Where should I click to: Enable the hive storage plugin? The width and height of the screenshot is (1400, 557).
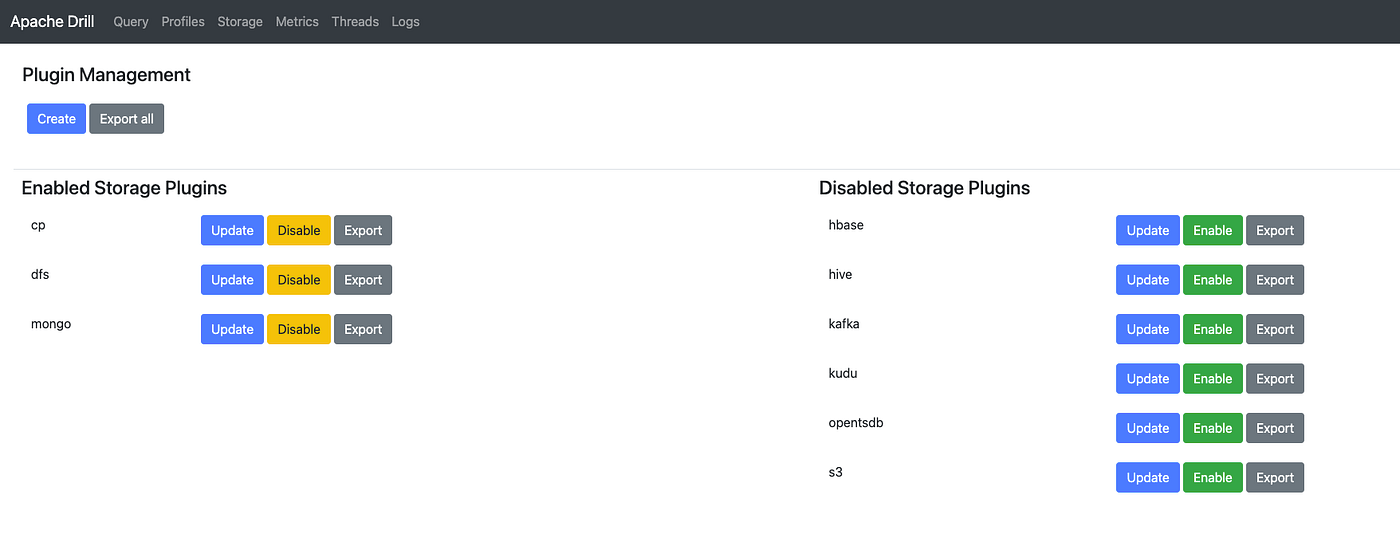pos(1212,280)
